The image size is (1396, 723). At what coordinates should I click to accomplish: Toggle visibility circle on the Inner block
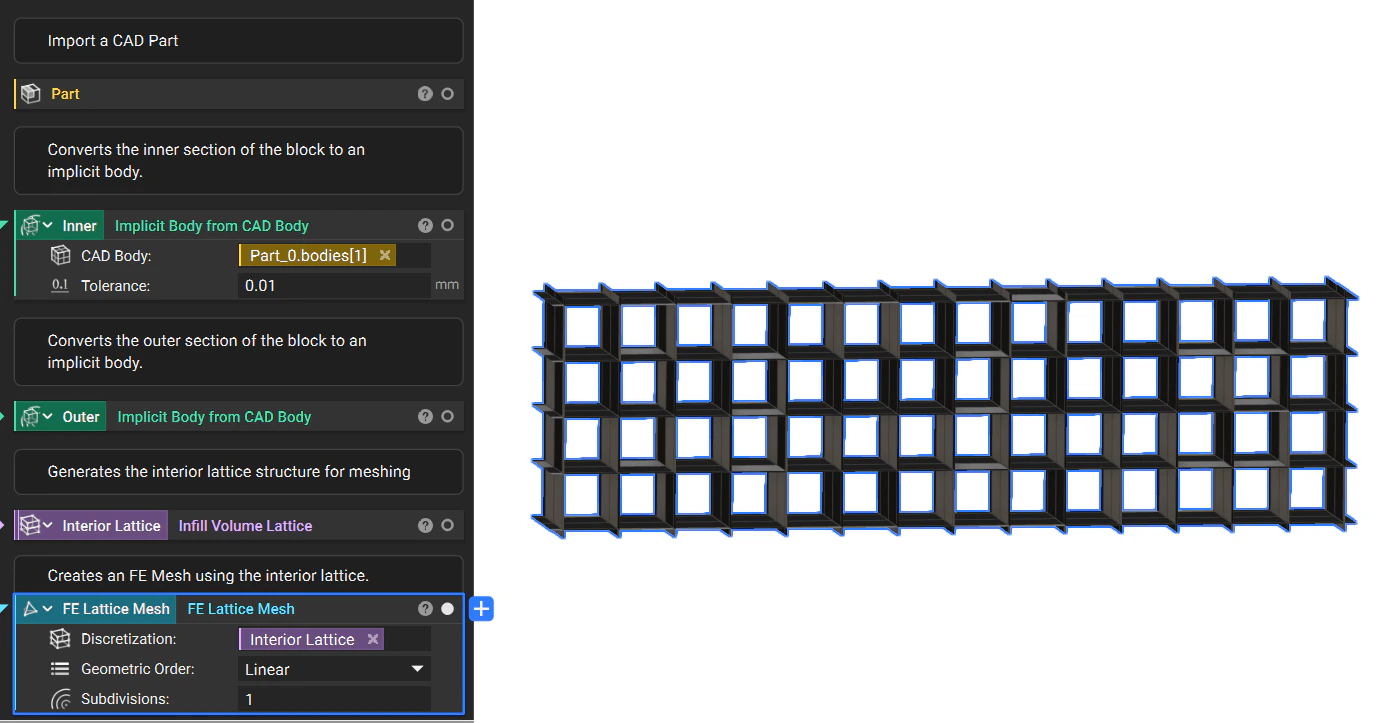point(447,225)
